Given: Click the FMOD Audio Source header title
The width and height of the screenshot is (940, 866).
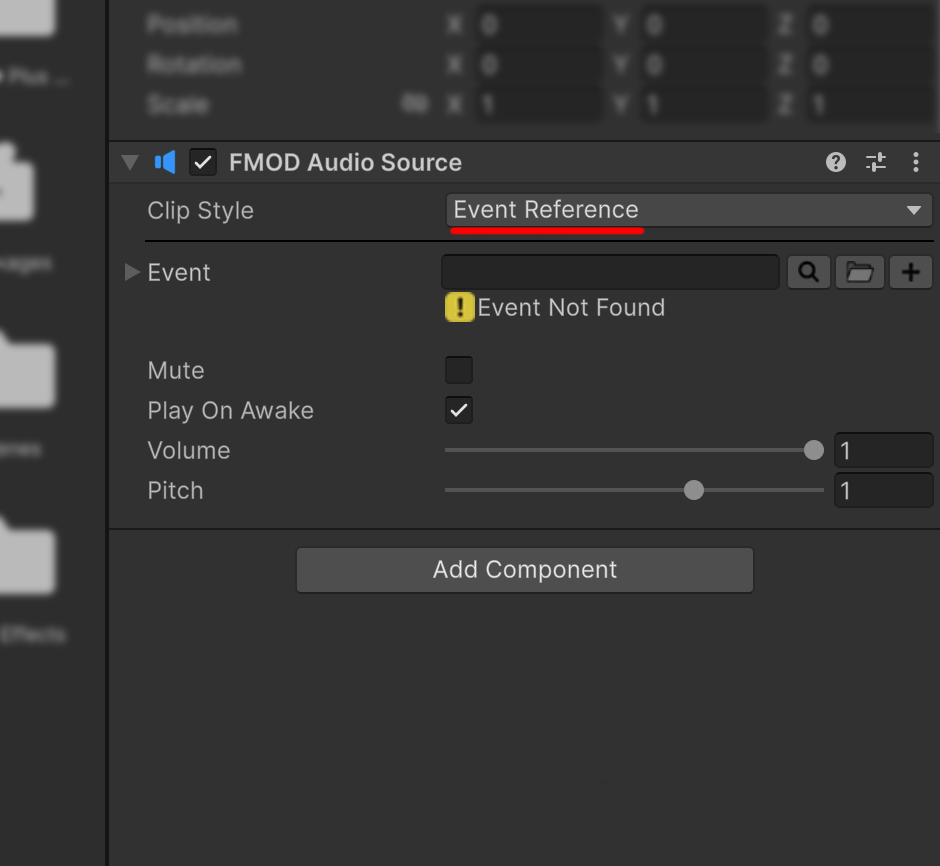Looking at the screenshot, I should click(x=345, y=162).
